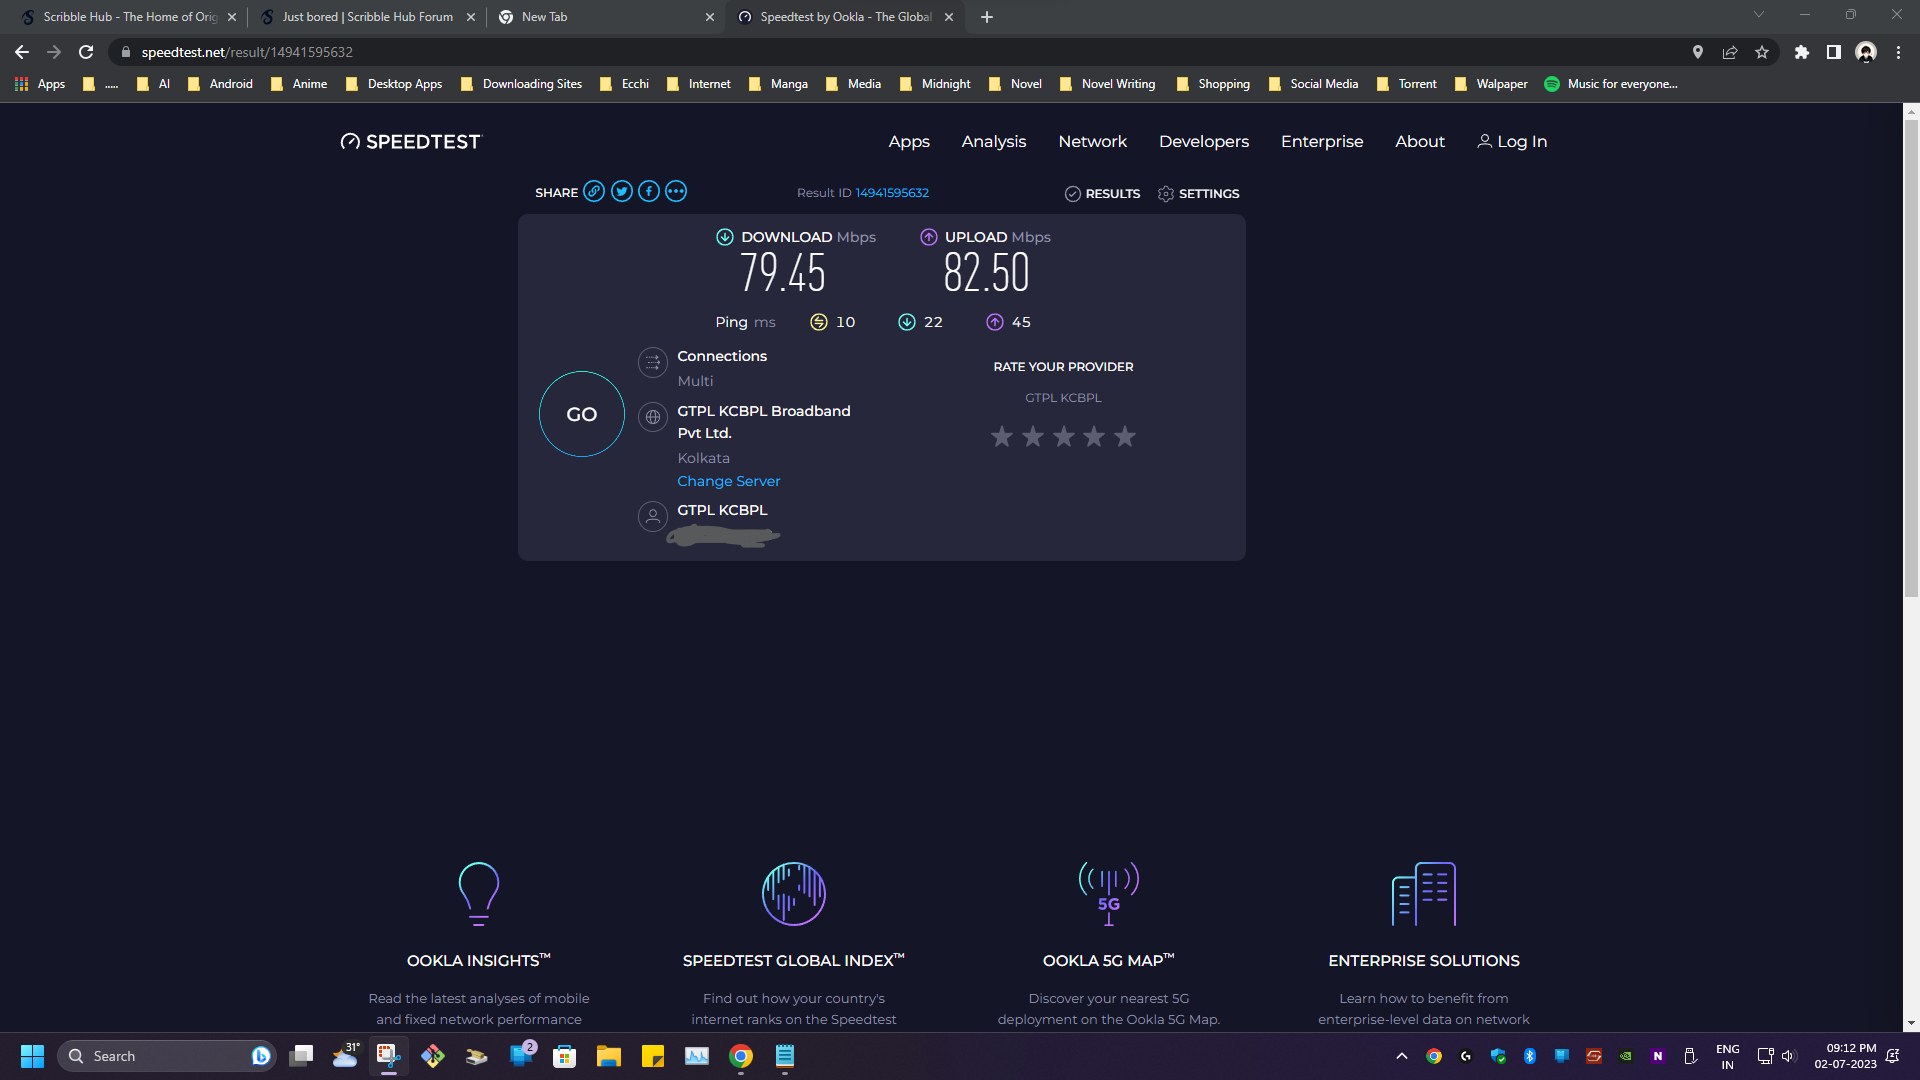Click the Connections globe icon next to Multi

click(x=653, y=362)
